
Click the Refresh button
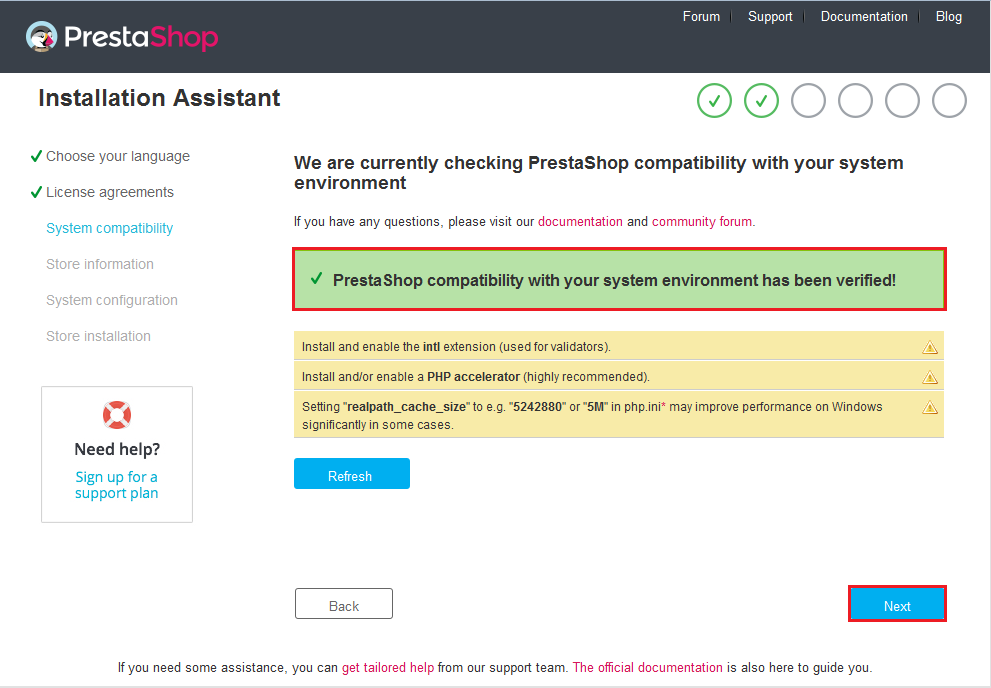tap(351, 474)
